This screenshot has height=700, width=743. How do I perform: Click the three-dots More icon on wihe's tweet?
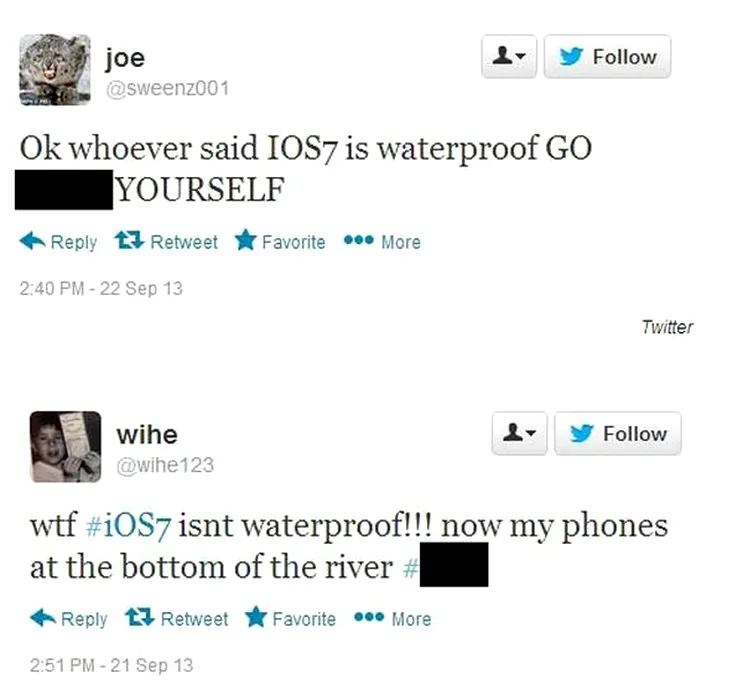click(369, 617)
